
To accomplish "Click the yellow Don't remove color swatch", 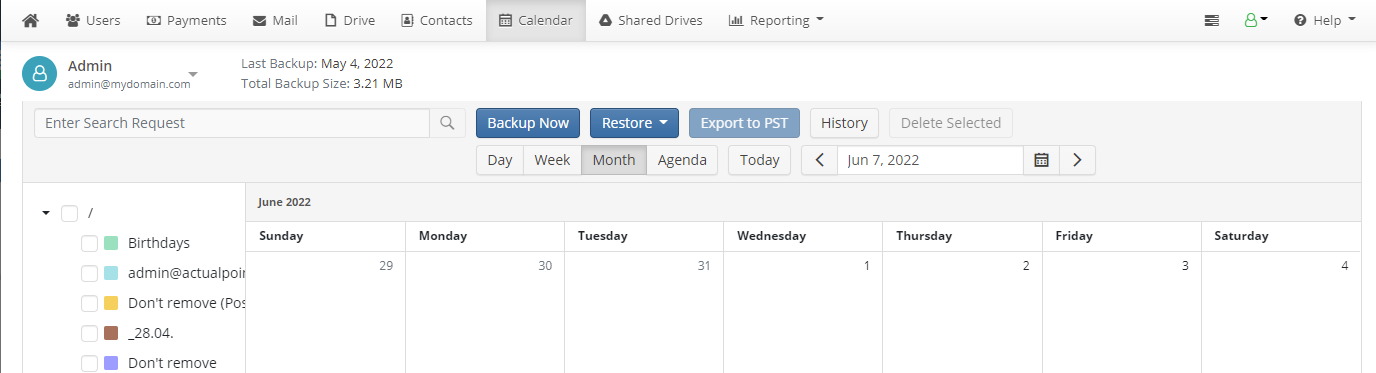I will 111,303.
